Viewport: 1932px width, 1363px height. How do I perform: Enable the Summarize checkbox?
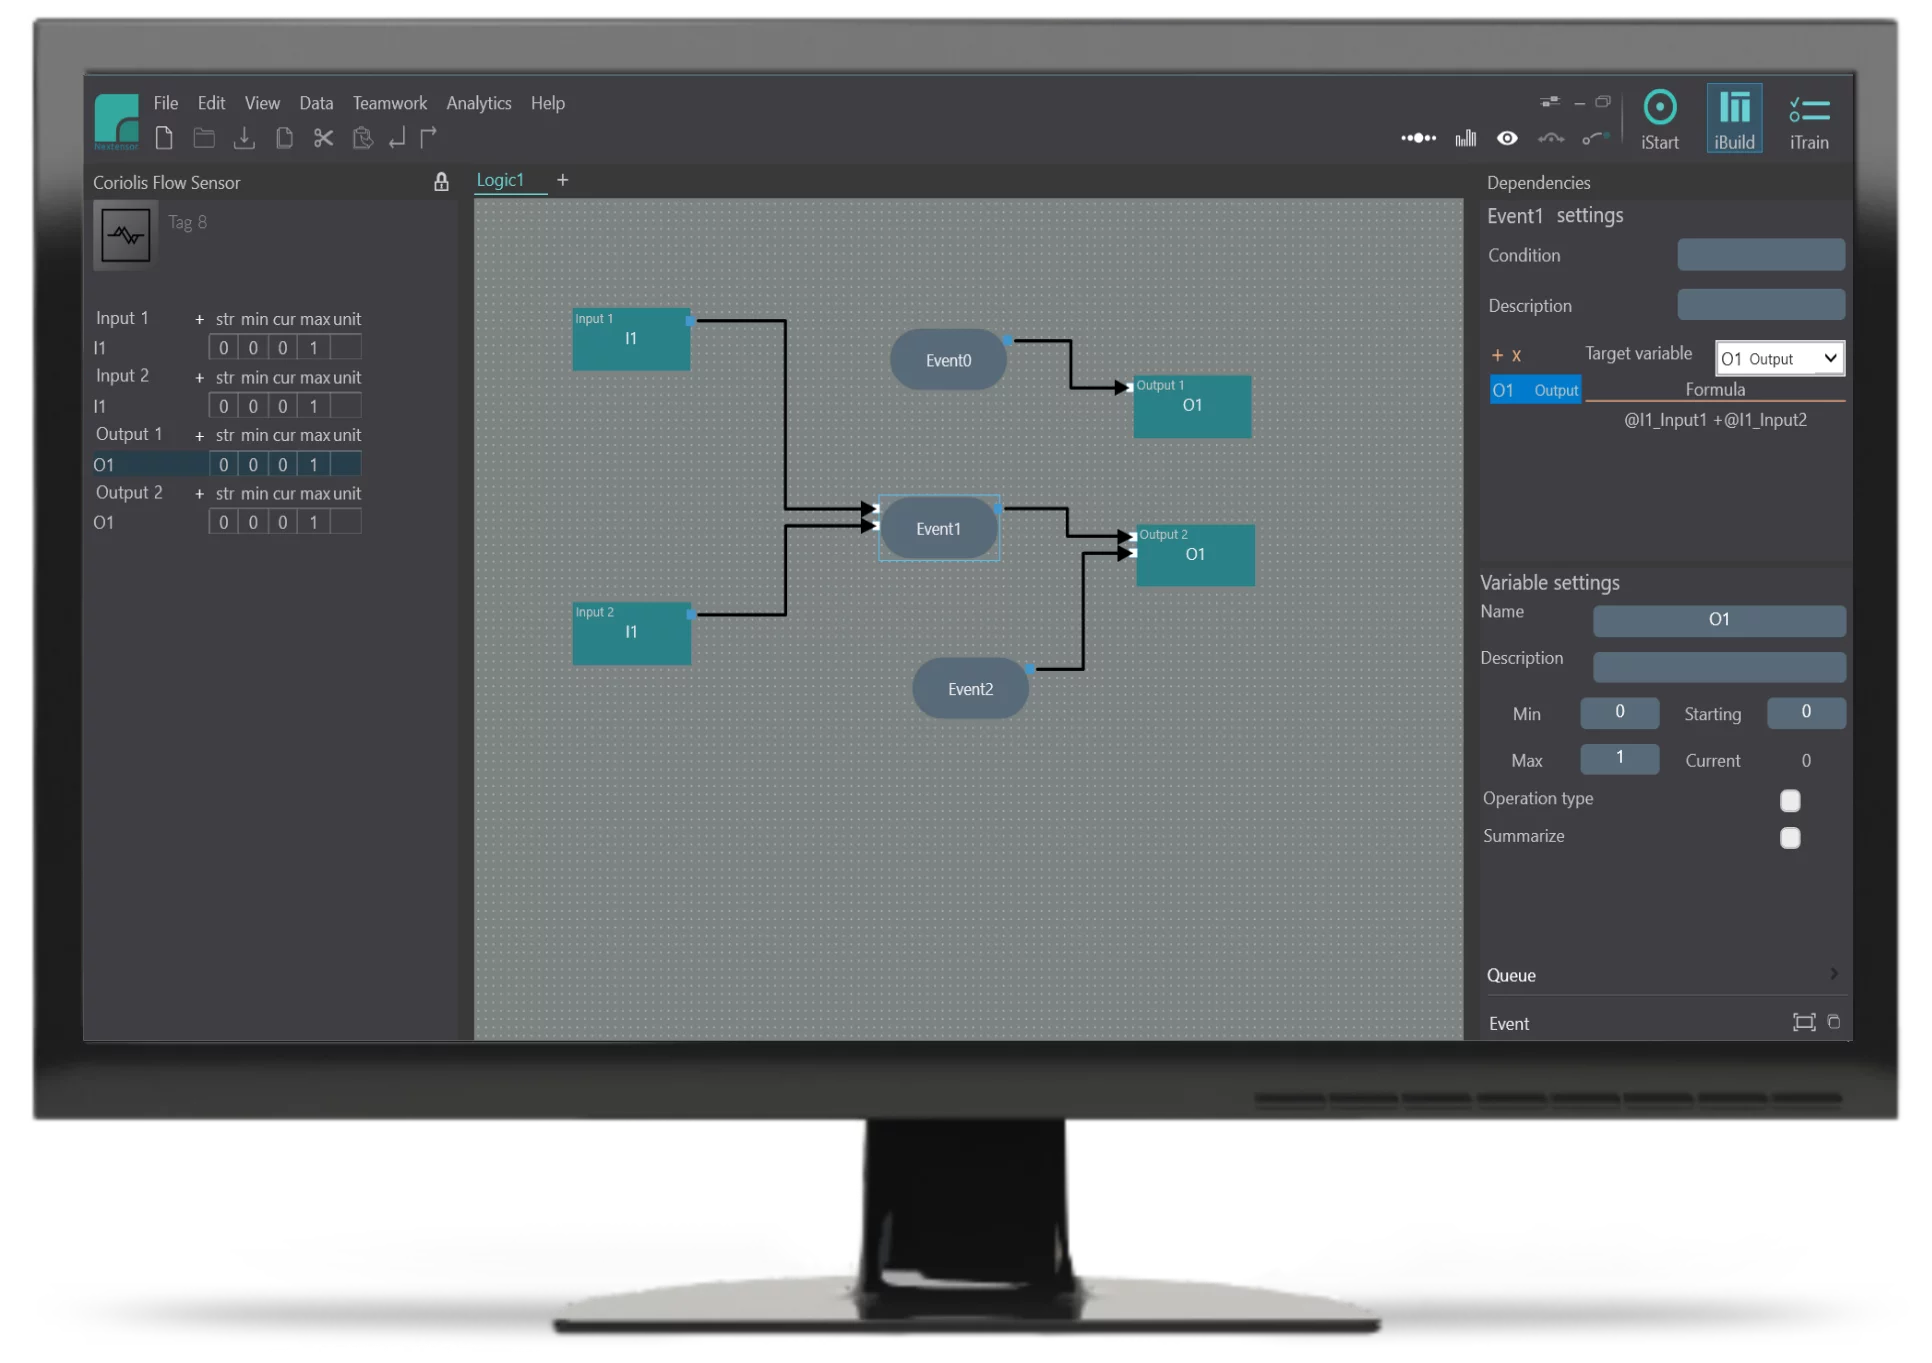tap(1790, 838)
